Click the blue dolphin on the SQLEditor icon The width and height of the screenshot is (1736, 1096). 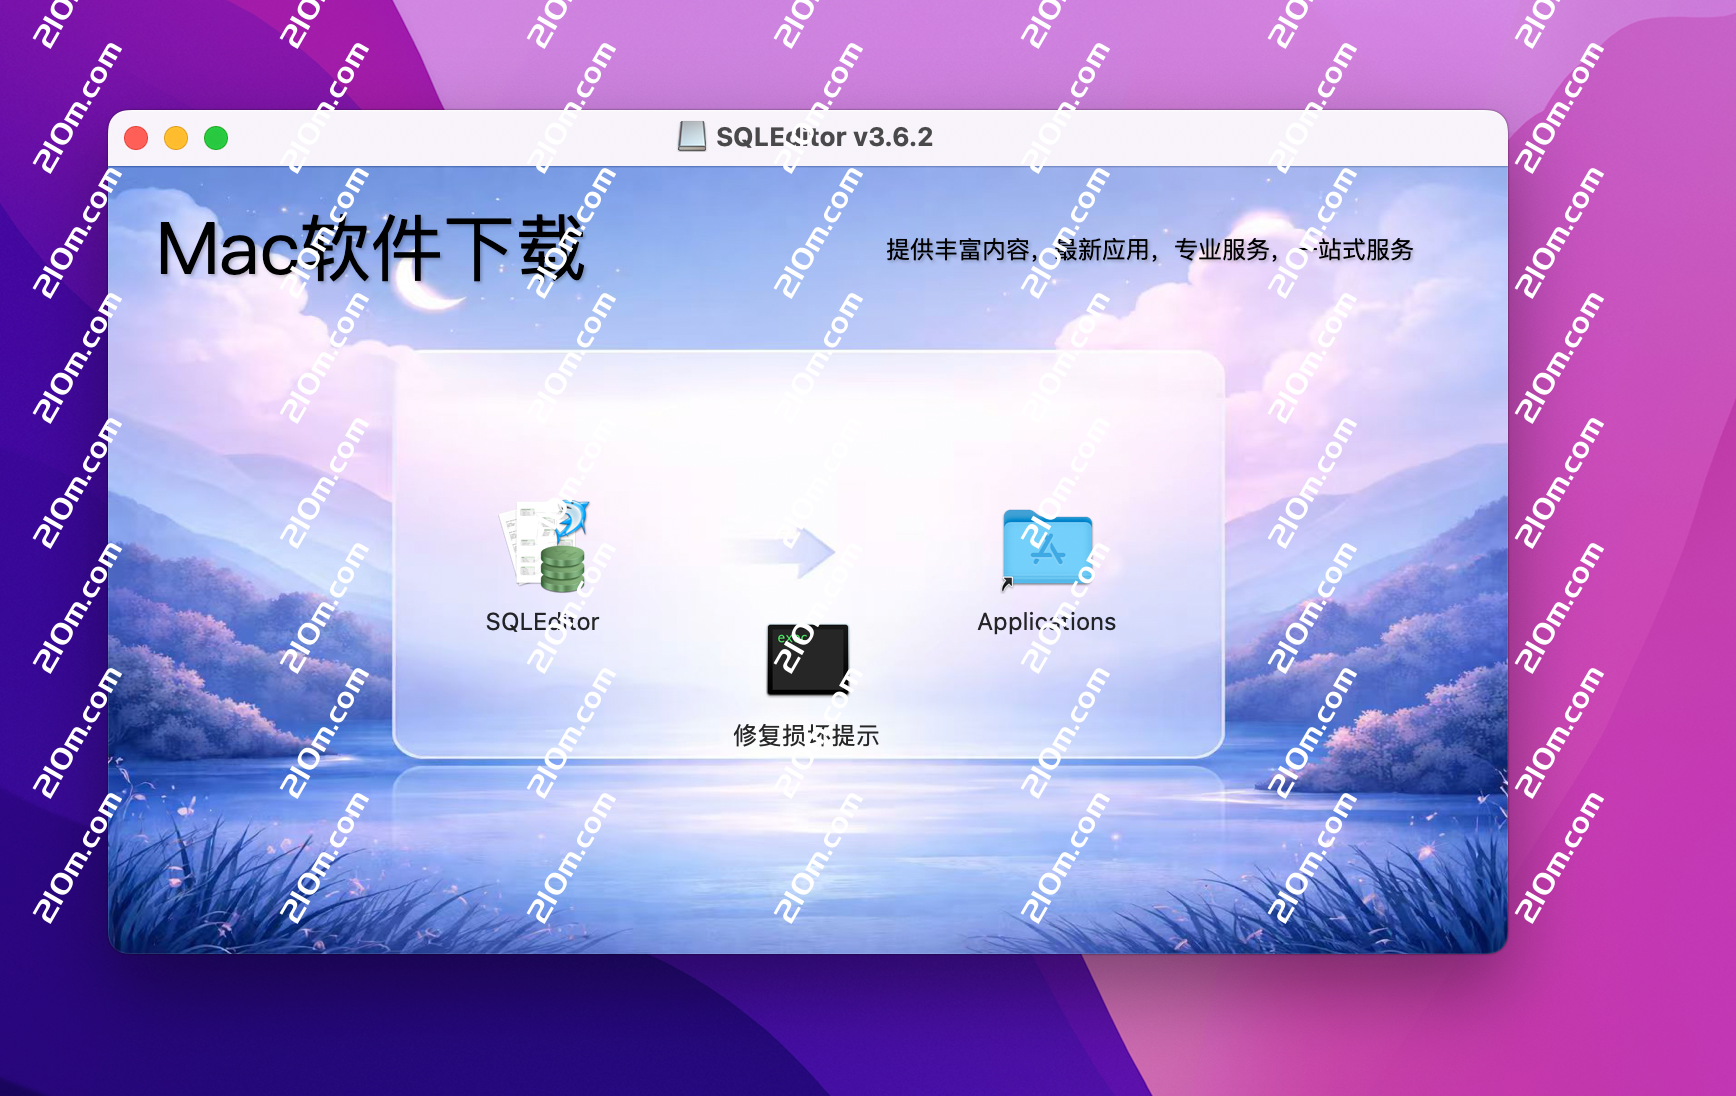click(x=573, y=517)
